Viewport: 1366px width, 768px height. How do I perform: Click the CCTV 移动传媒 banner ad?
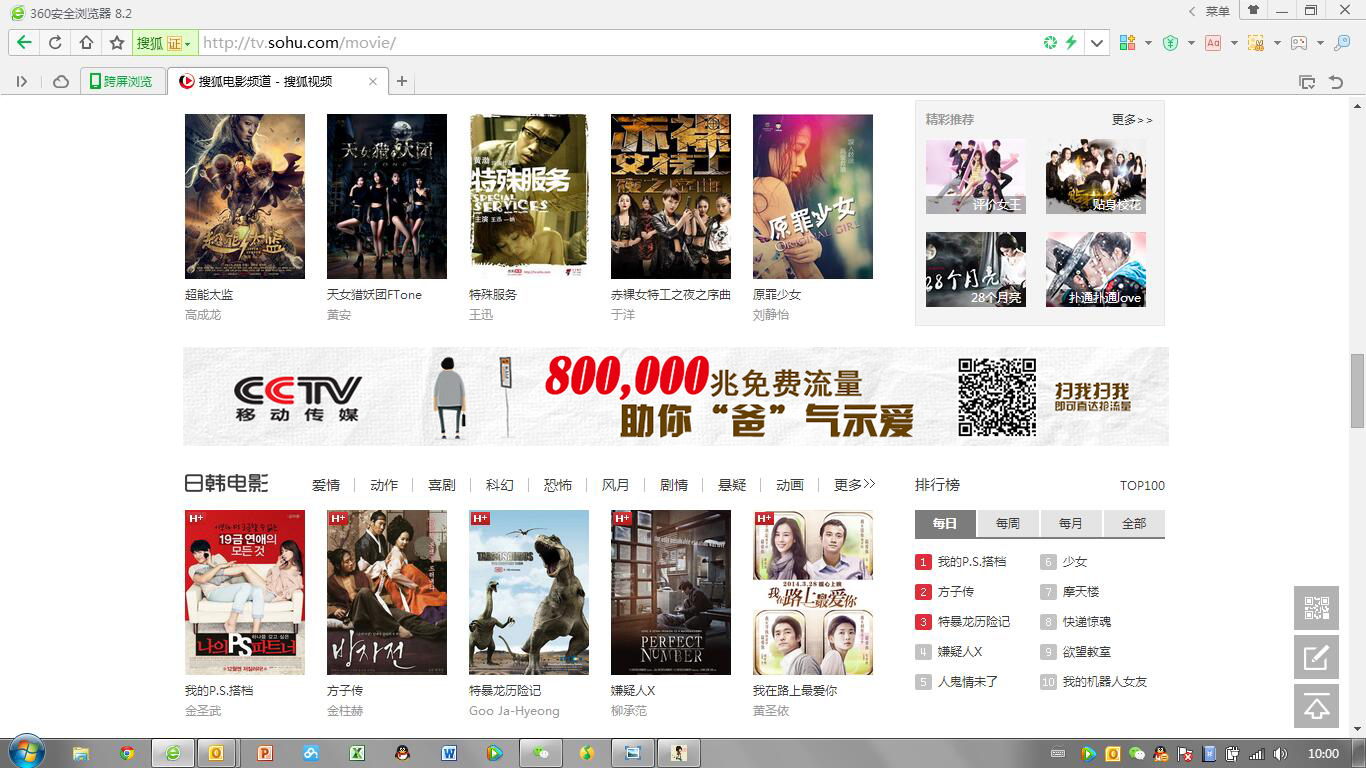(676, 396)
